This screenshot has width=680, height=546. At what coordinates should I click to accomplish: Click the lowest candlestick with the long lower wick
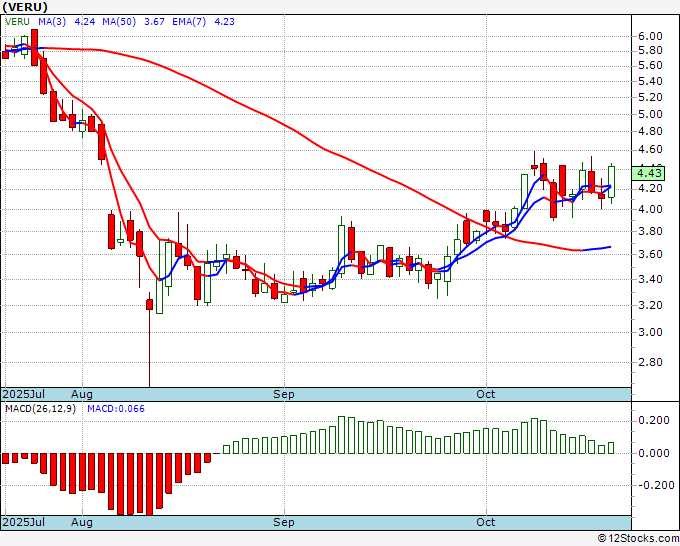pyautogui.click(x=150, y=338)
